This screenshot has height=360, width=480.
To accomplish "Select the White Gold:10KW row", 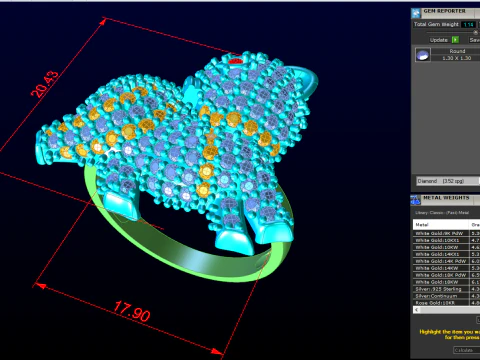I will (446, 247).
